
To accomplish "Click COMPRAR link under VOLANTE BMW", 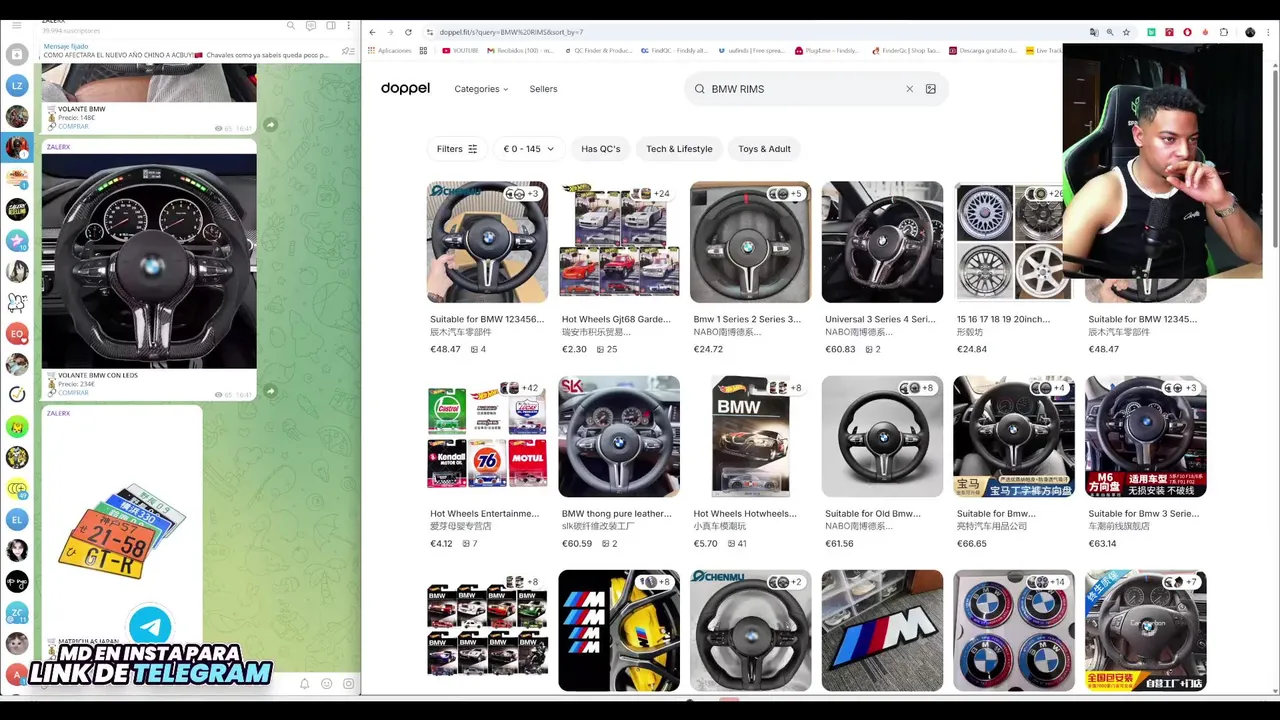I will [73, 126].
